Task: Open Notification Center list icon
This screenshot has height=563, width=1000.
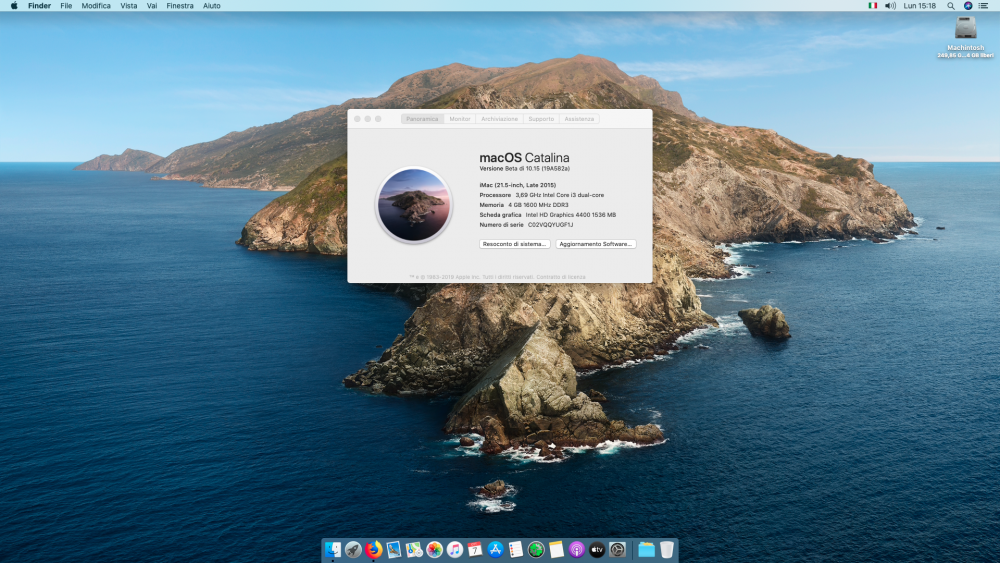Action: point(984,6)
